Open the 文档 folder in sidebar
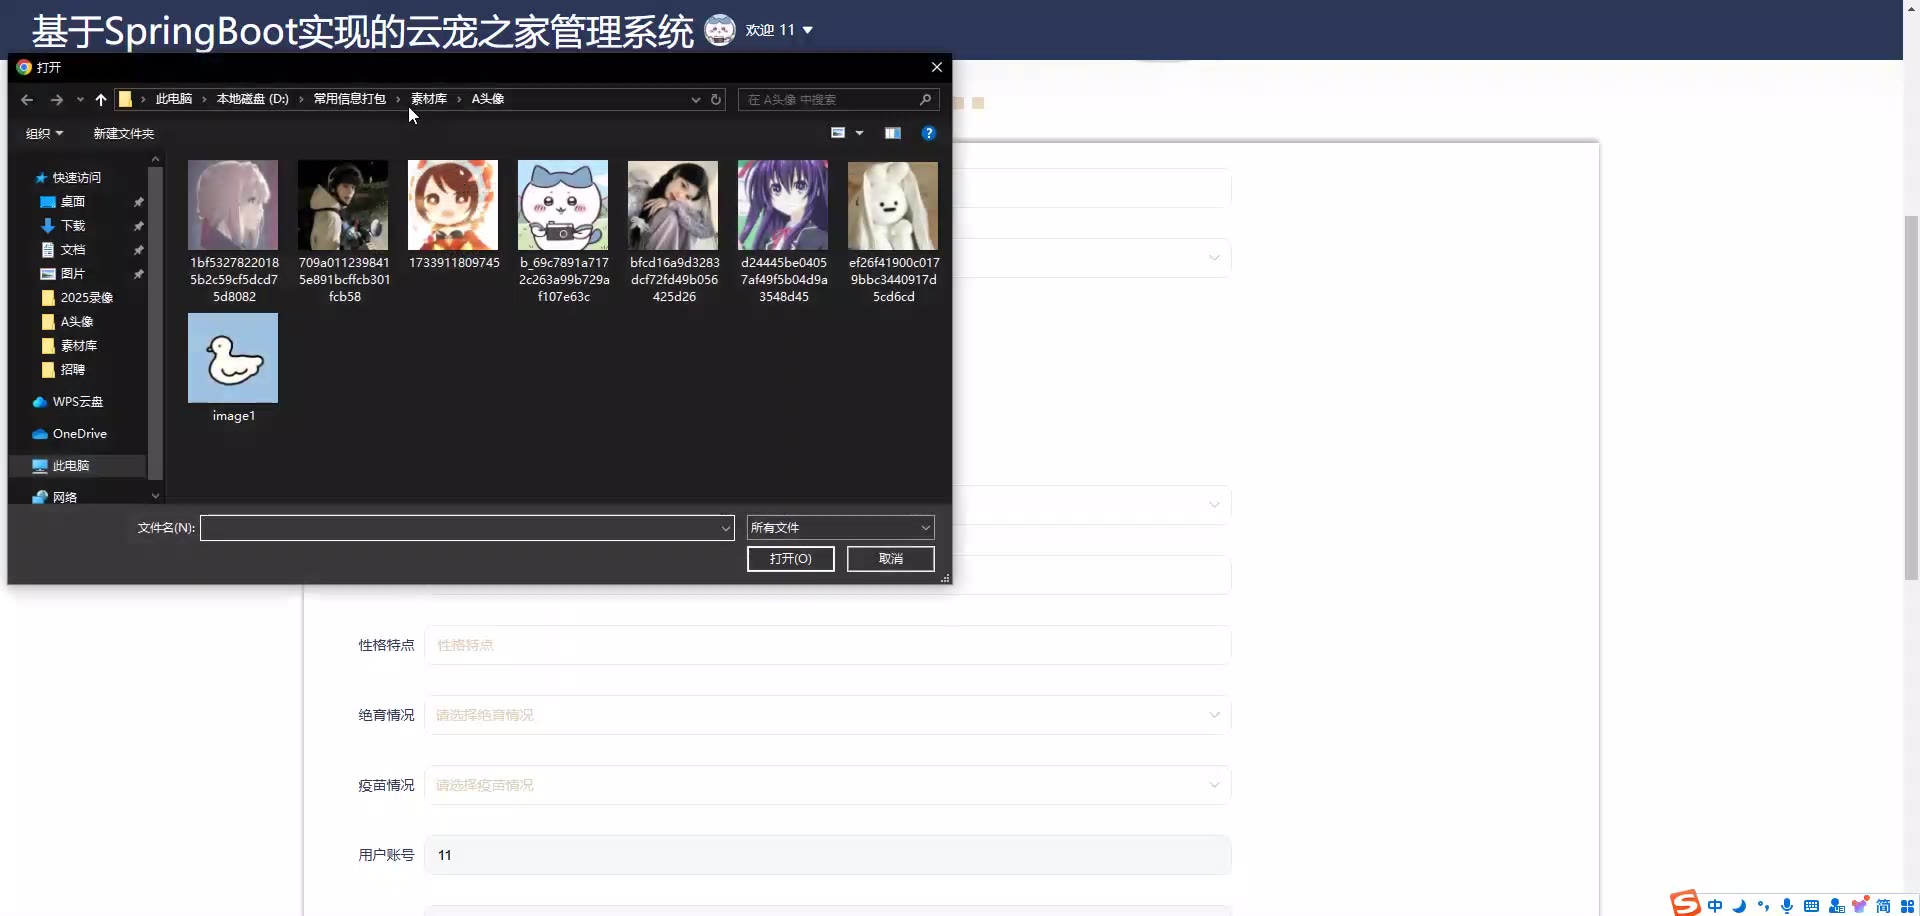This screenshot has width=1920, height=916. click(72, 250)
